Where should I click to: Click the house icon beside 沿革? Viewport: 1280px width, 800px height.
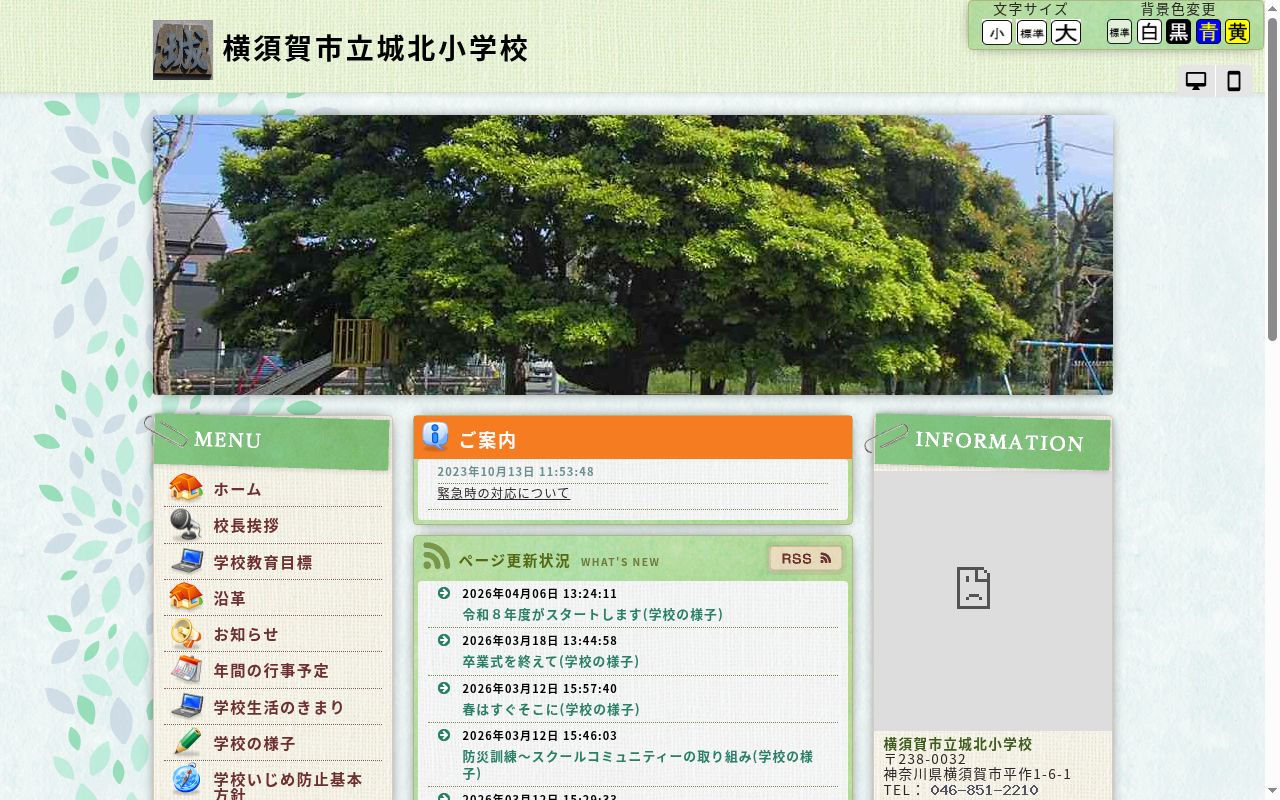pyautogui.click(x=186, y=597)
